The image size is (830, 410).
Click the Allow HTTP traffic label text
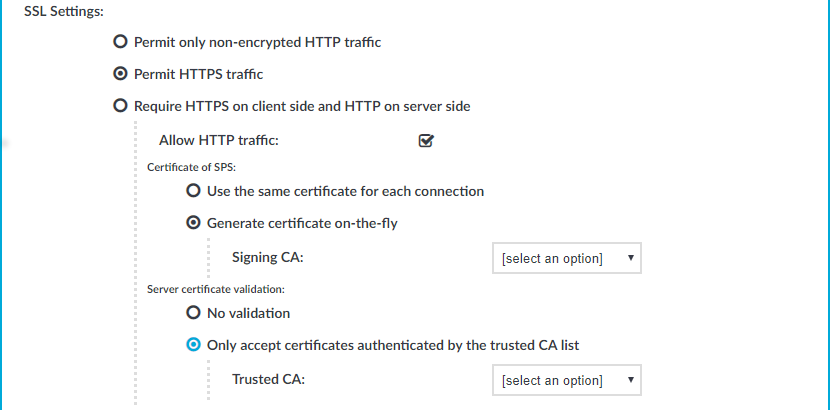[x=219, y=141]
